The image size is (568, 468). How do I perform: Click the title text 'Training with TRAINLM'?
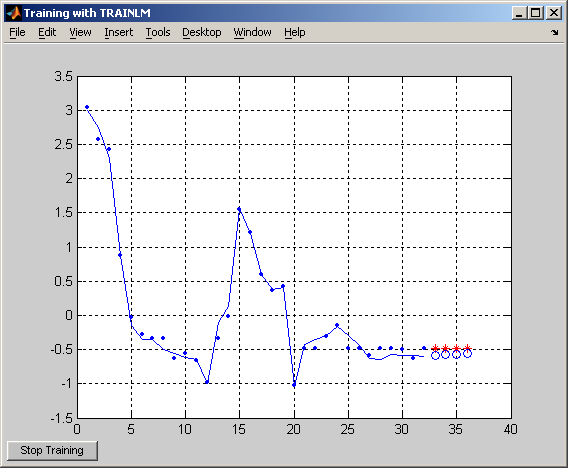[x=87, y=13]
